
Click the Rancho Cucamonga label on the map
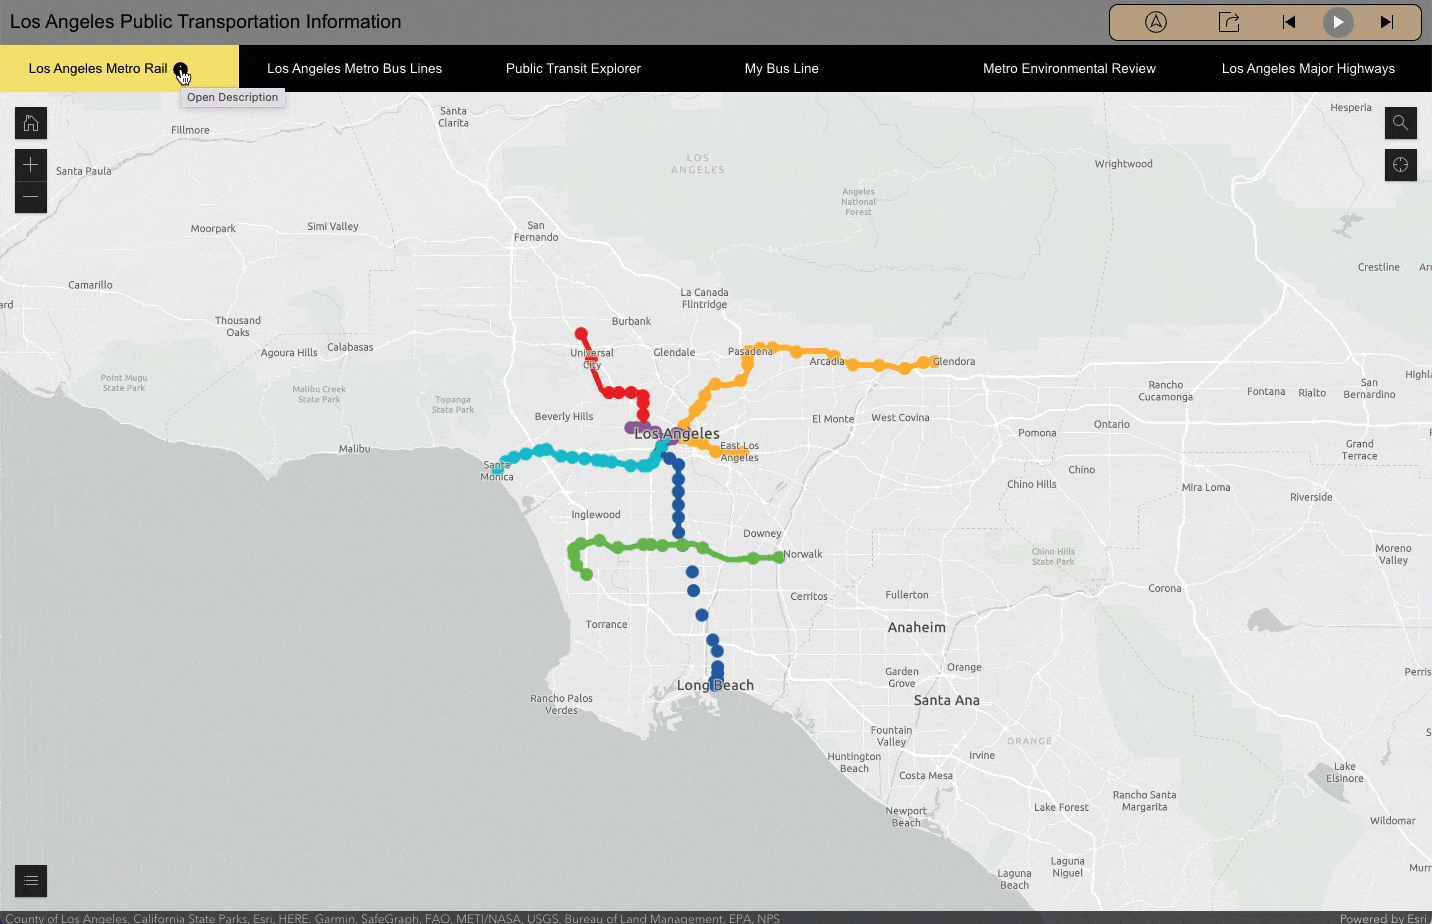(x=1165, y=391)
